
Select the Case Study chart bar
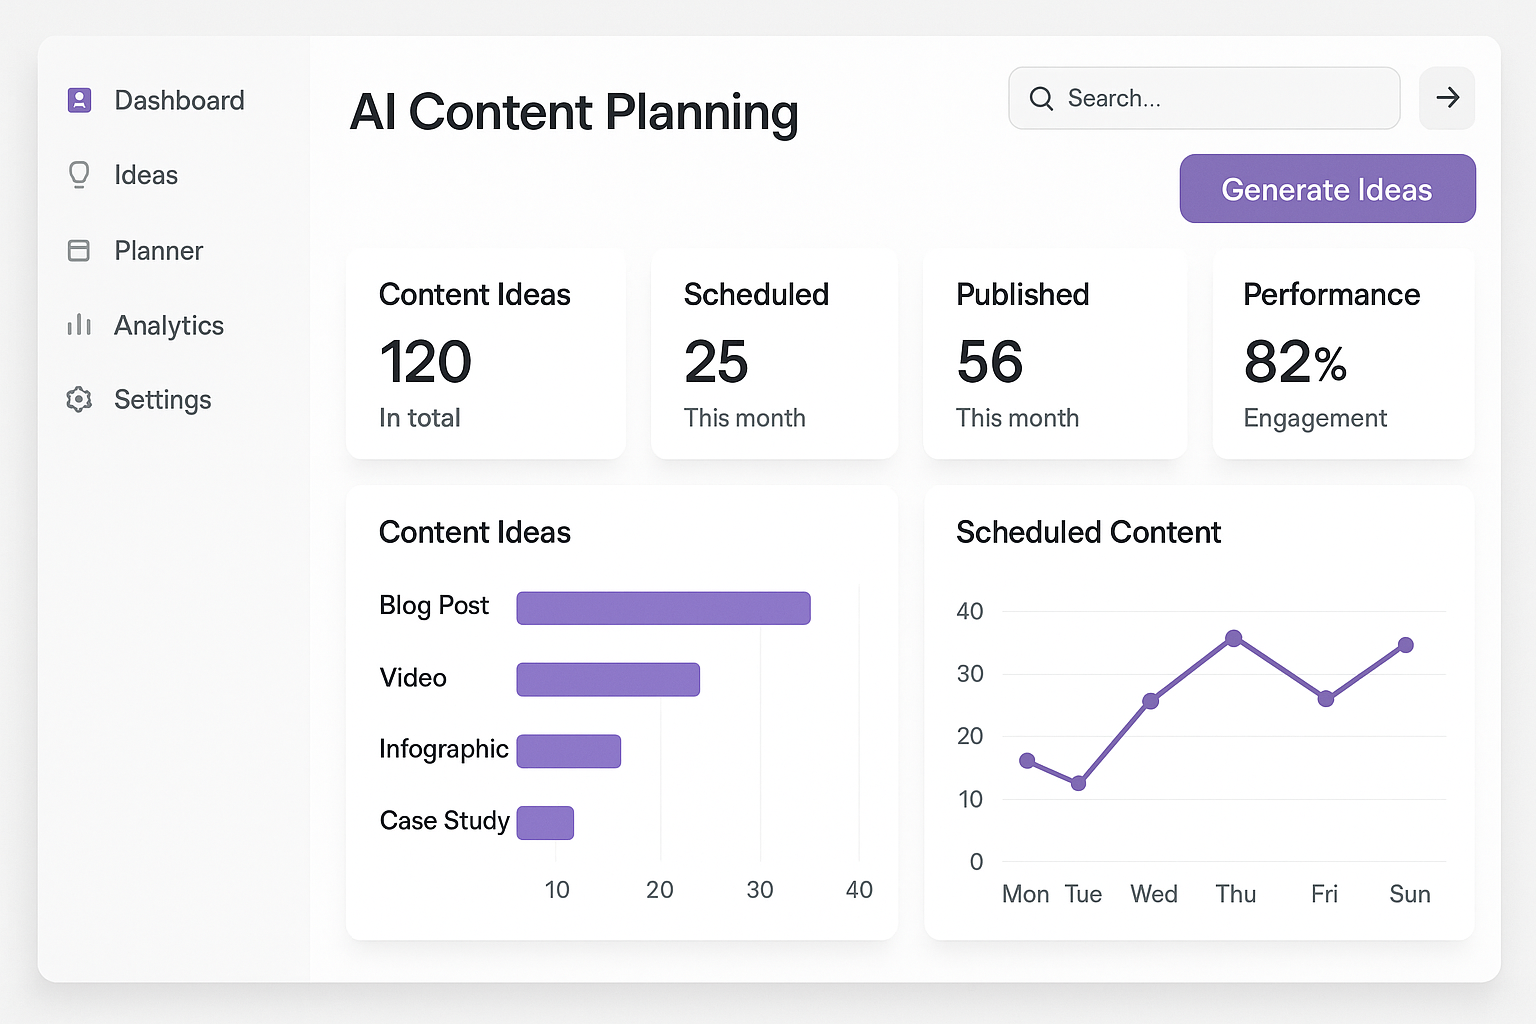545,822
